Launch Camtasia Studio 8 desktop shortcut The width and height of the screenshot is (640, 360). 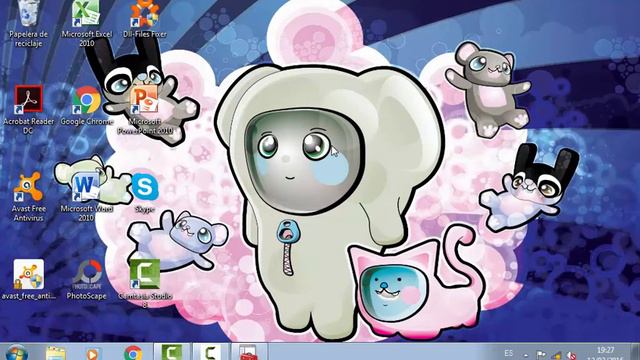tap(145, 283)
